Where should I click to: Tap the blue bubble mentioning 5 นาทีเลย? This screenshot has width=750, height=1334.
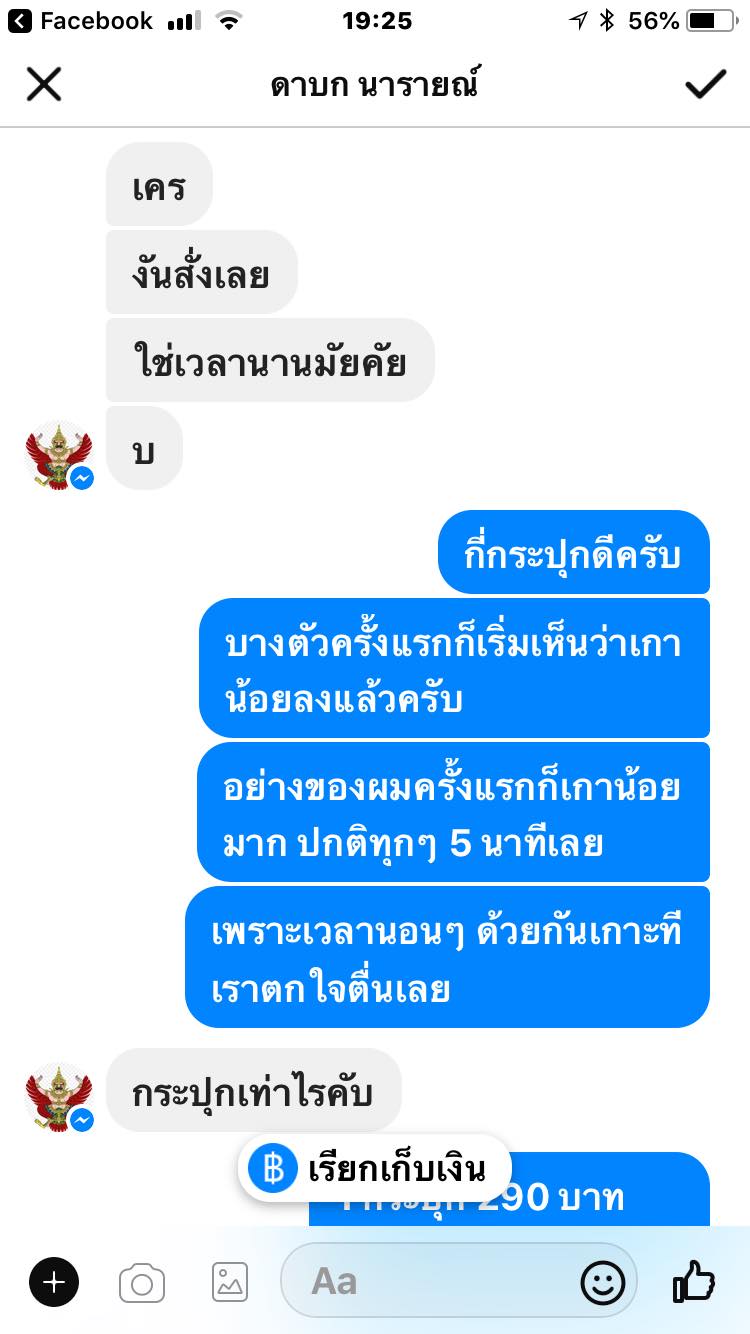[x=453, y=812]
